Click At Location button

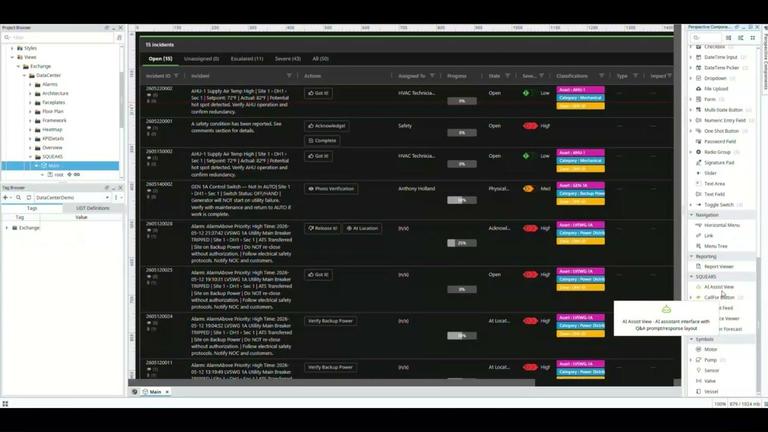tap(361, 228)
